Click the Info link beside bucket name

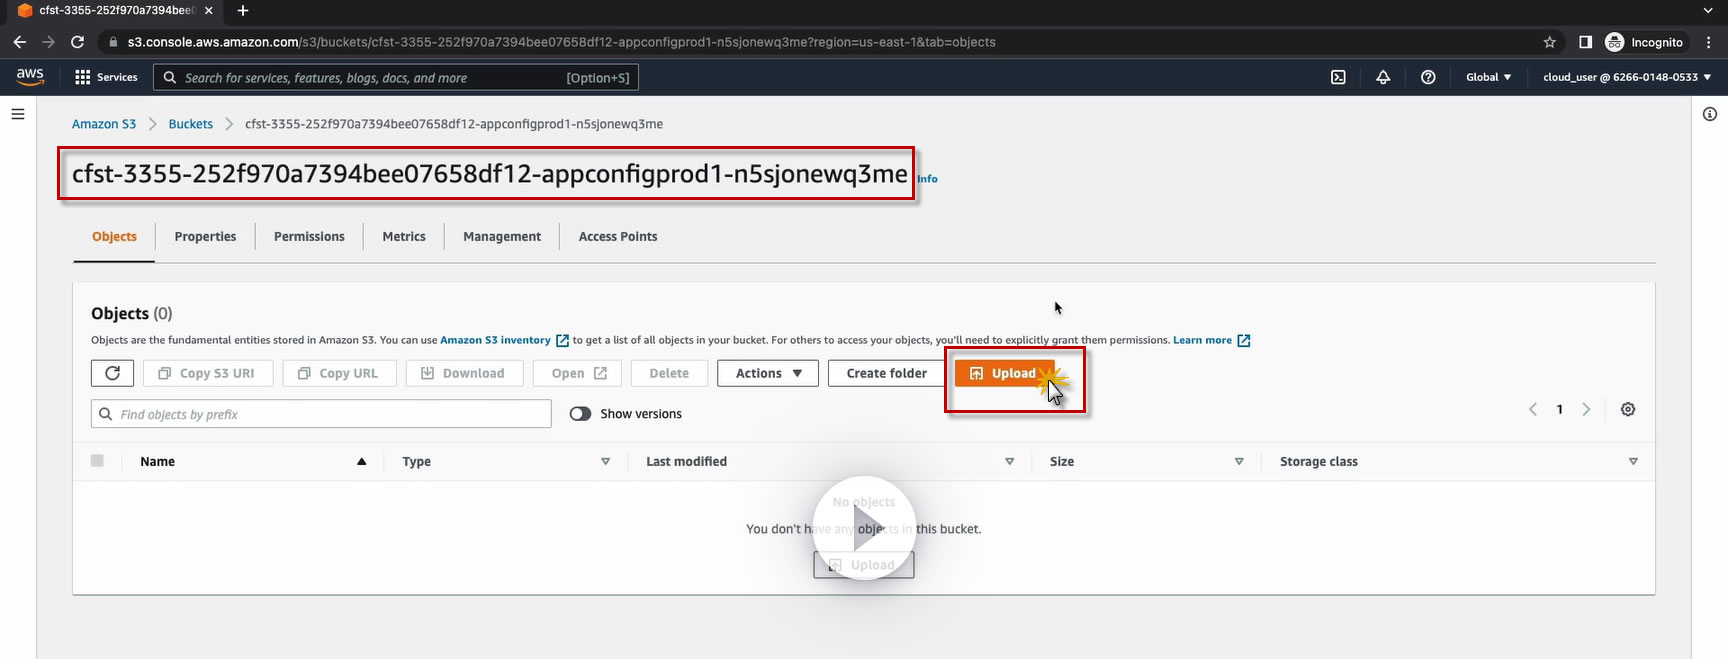tap(927, 179)
